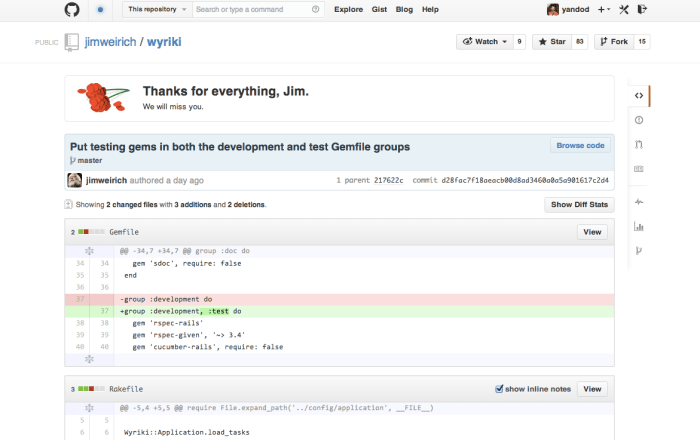Expand Gemfile diff context below line 40
Viewport: 700px width, 440px height.
tap(89, 359)
